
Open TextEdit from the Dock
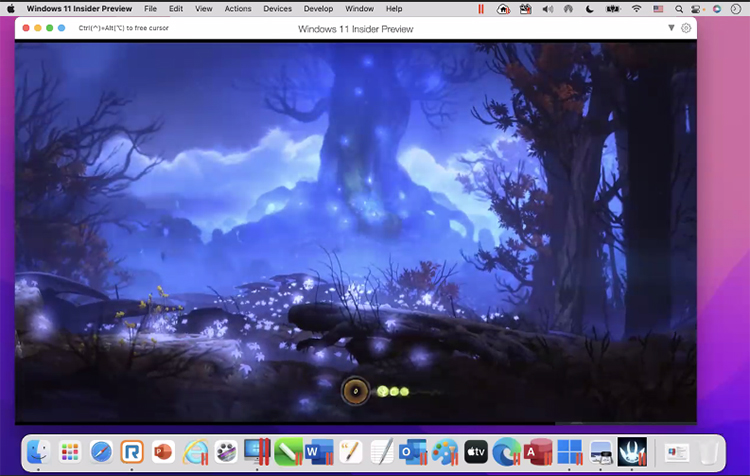tap(382, 452)
